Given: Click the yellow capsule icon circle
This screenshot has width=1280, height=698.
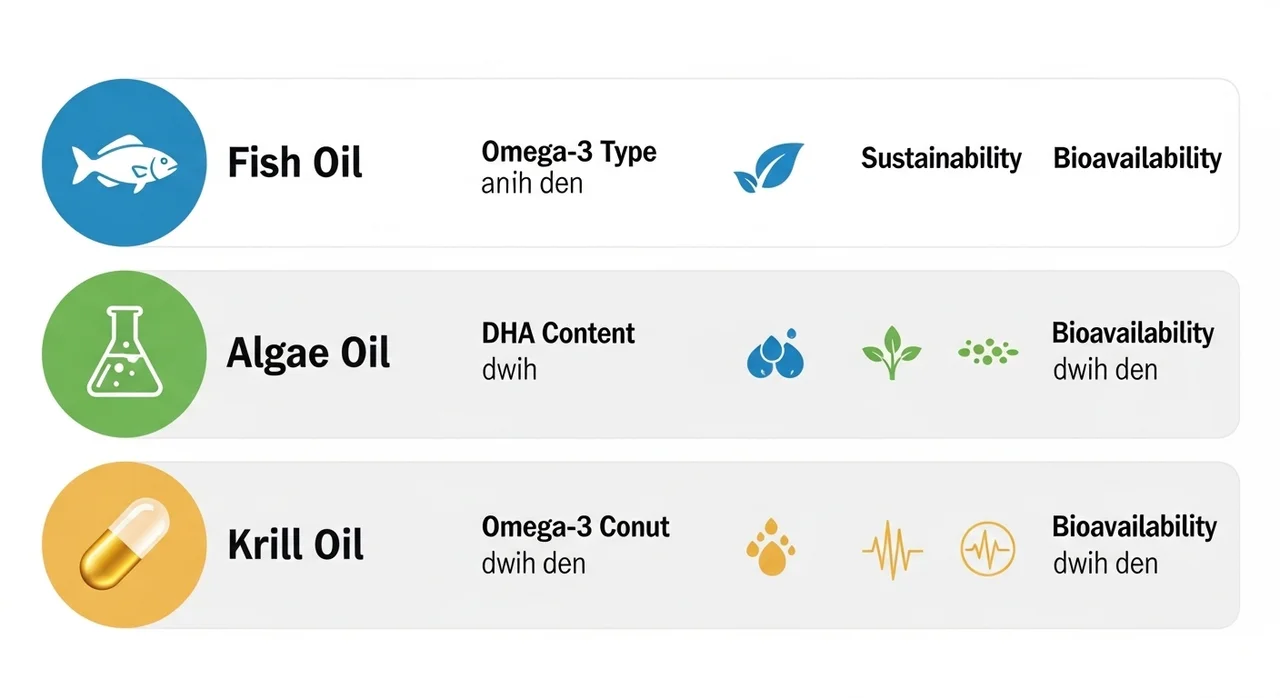Looking at the screenshot, I should 124,545.
